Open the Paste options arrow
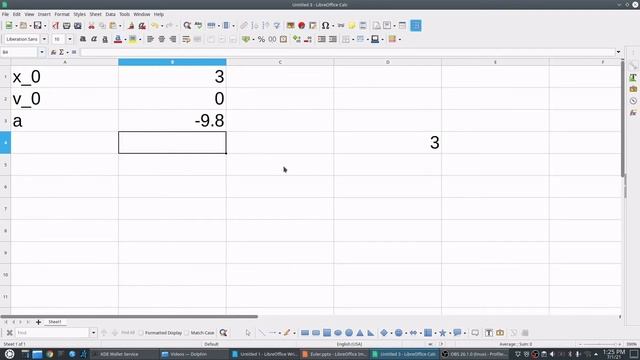 point(120,26)
